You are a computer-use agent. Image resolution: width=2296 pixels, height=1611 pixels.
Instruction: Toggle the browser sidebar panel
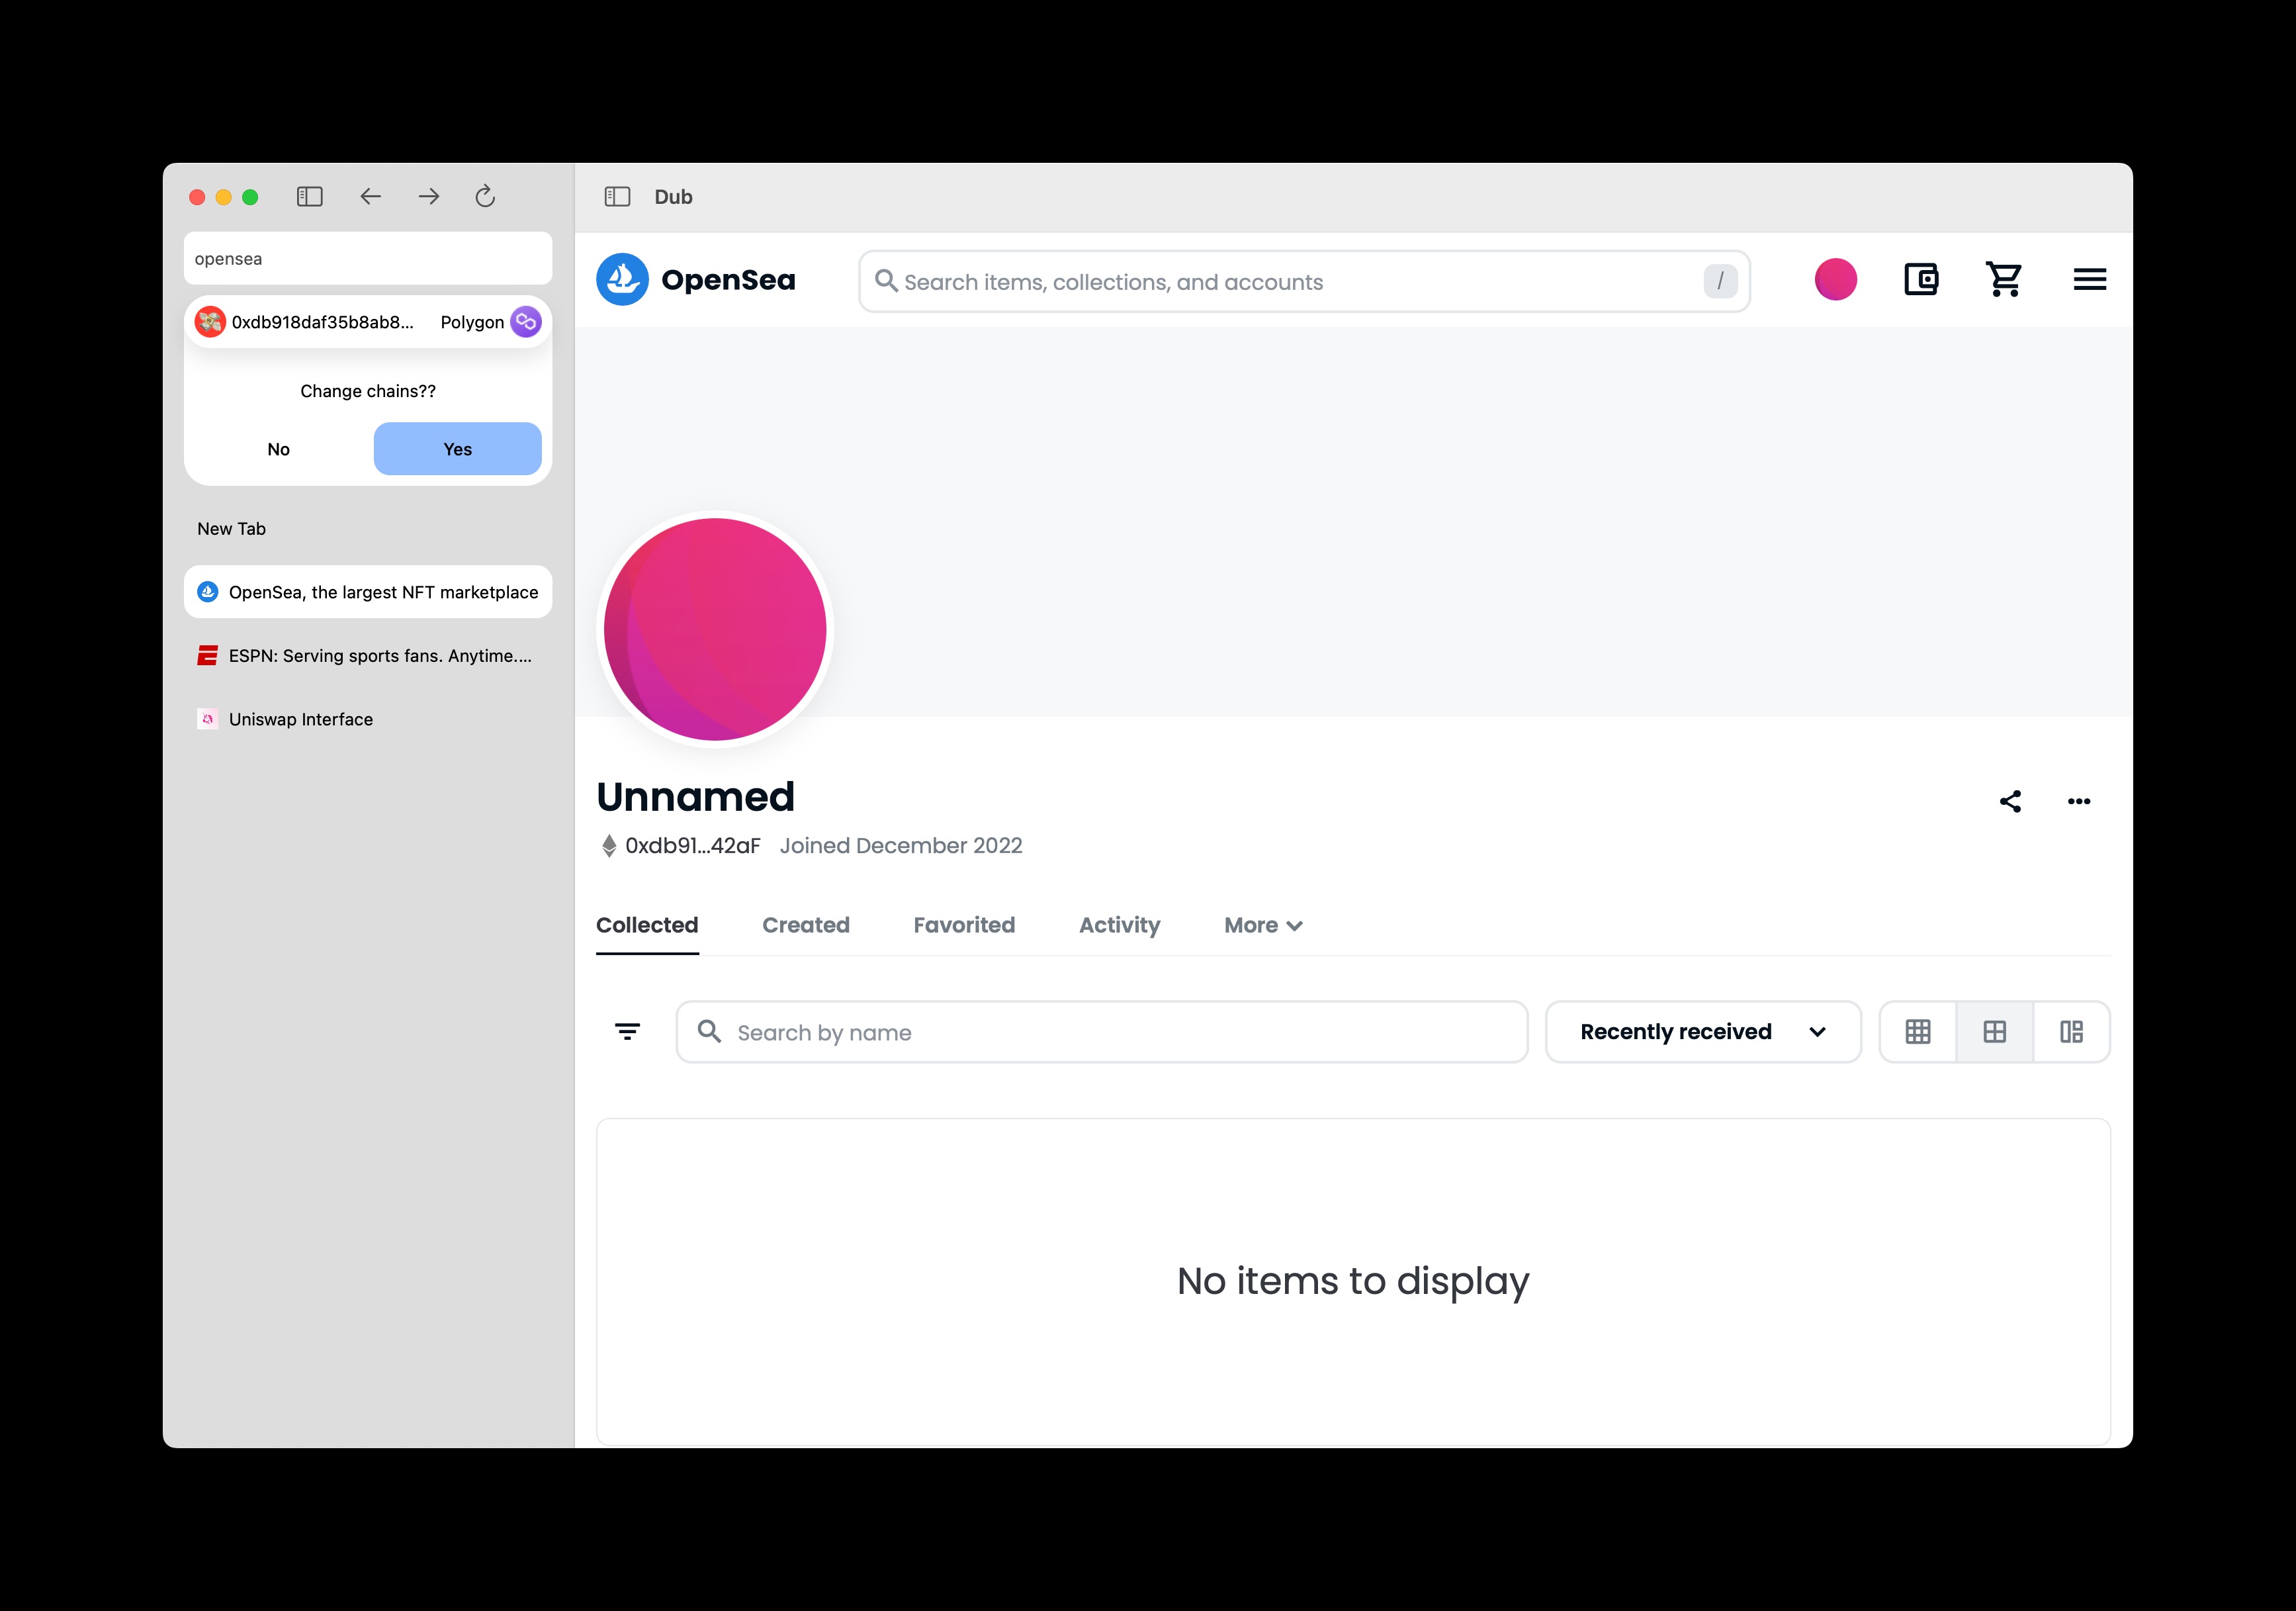pos(310,196)
